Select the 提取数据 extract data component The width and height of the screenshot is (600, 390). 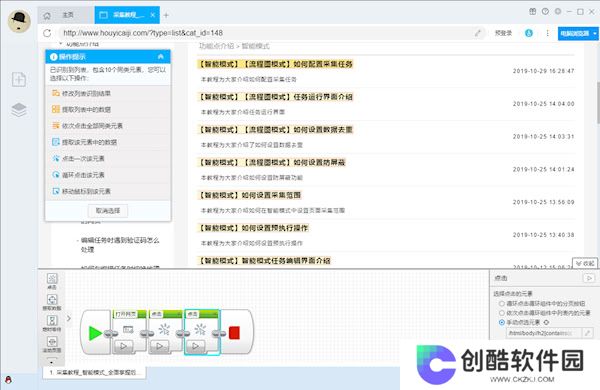pyautogui.click(x=52, y=302)
